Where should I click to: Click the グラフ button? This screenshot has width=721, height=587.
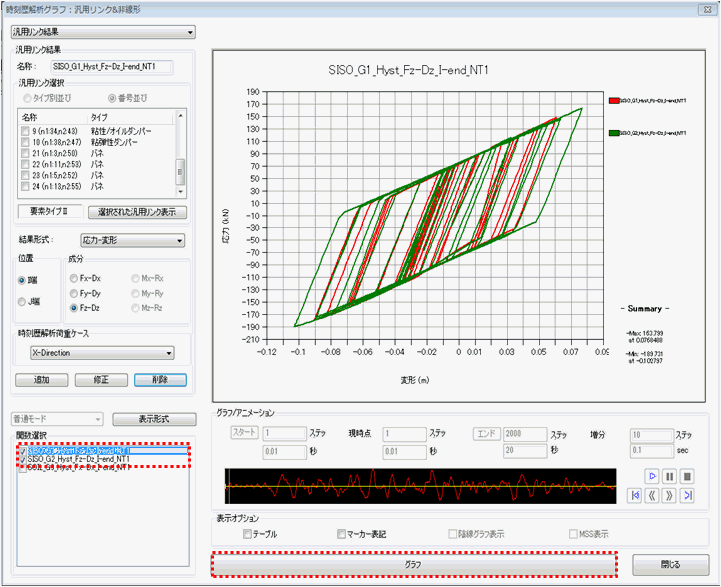[414, 564]
